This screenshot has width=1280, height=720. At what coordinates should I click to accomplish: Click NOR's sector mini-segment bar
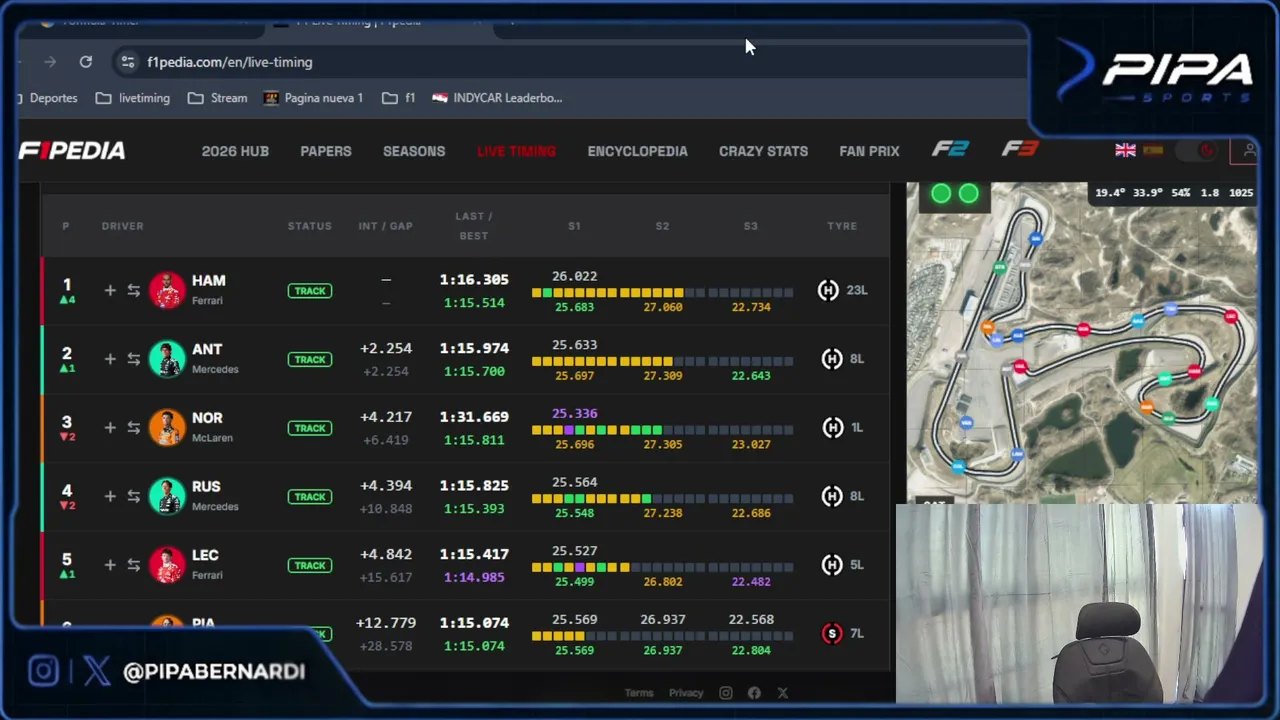click(x=662, y=430)
